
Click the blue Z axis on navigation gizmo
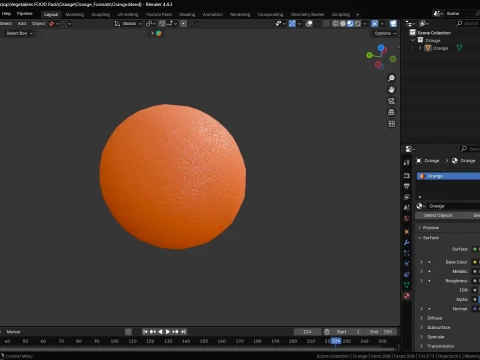pyautogui.click(x=381, y=48)
